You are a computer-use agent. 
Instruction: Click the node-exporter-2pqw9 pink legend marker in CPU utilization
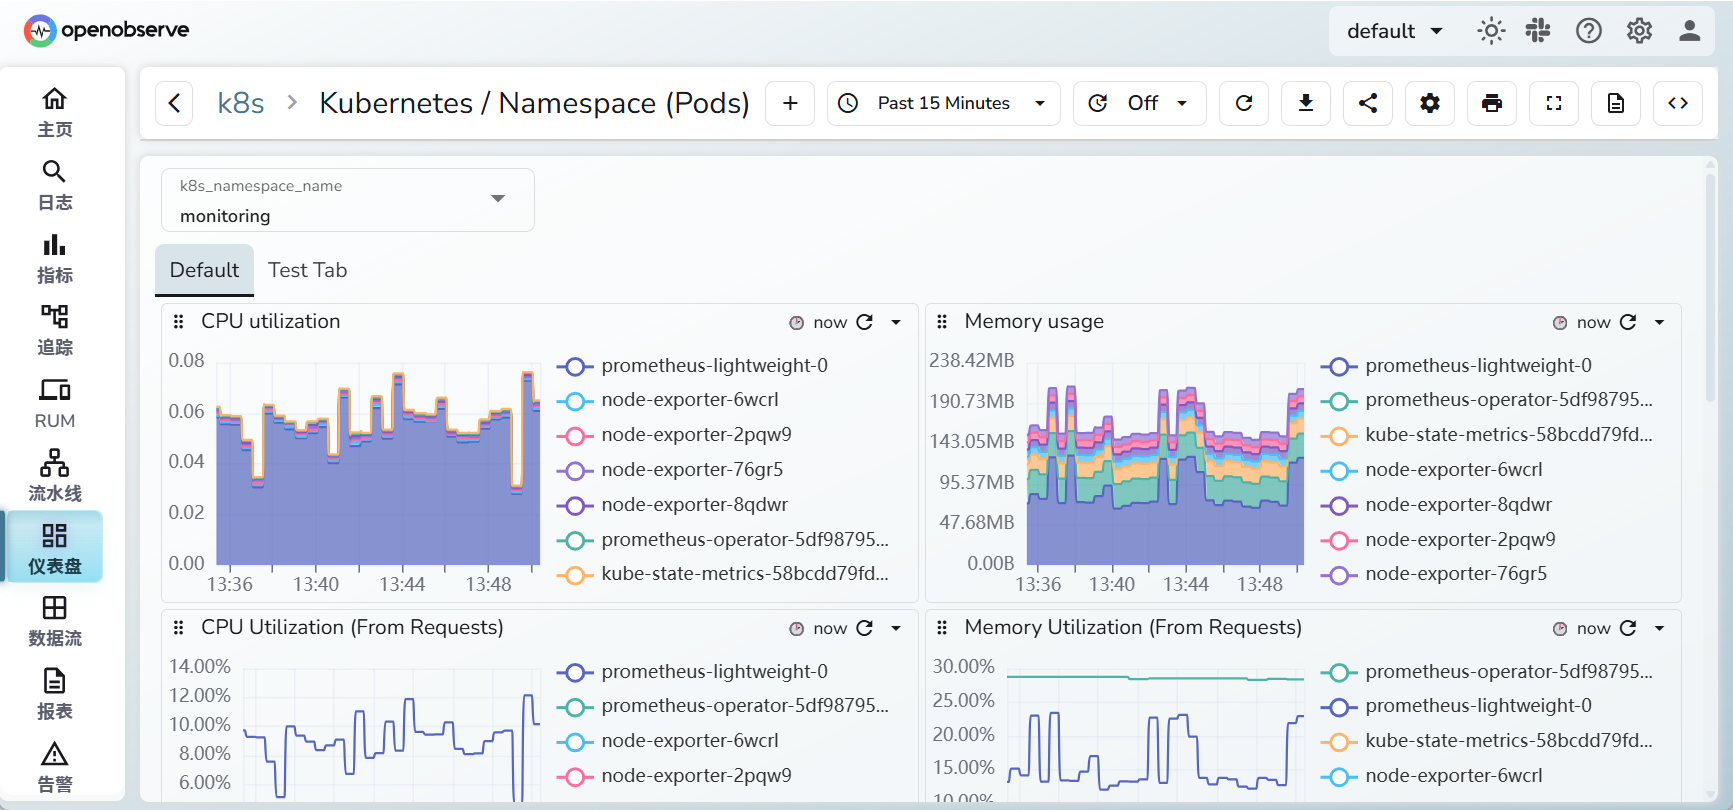point(574,435)
